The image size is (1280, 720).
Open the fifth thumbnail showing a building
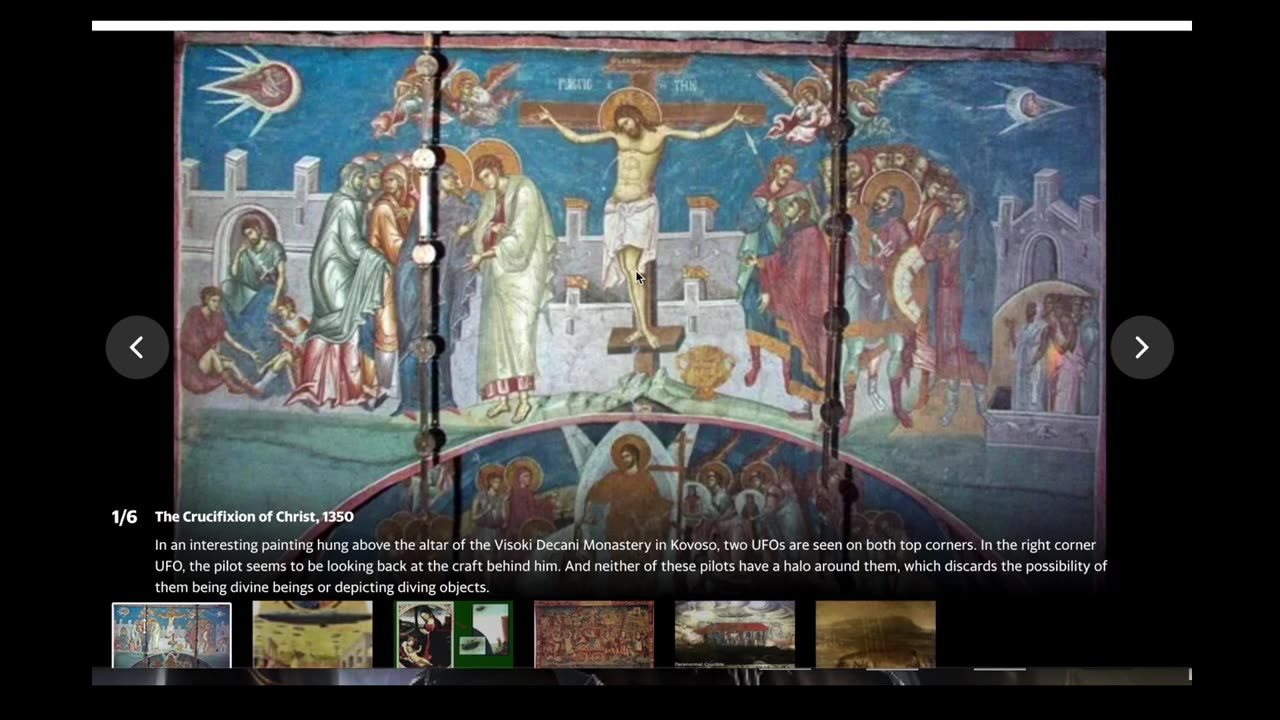[x=735, y=635]
